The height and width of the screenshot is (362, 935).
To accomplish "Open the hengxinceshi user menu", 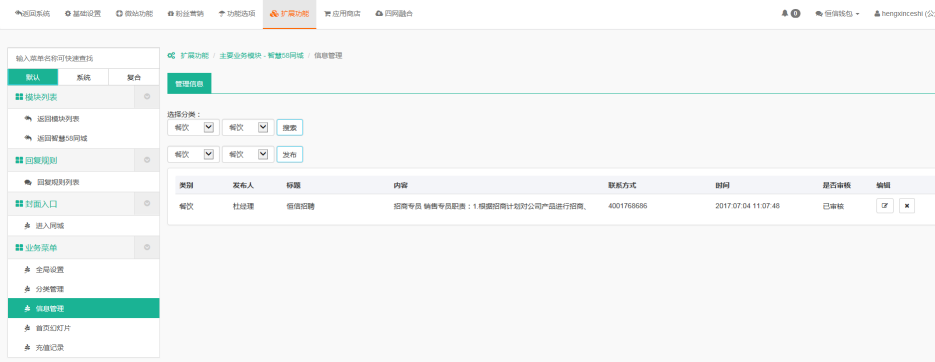I will [x=904, y=13].
